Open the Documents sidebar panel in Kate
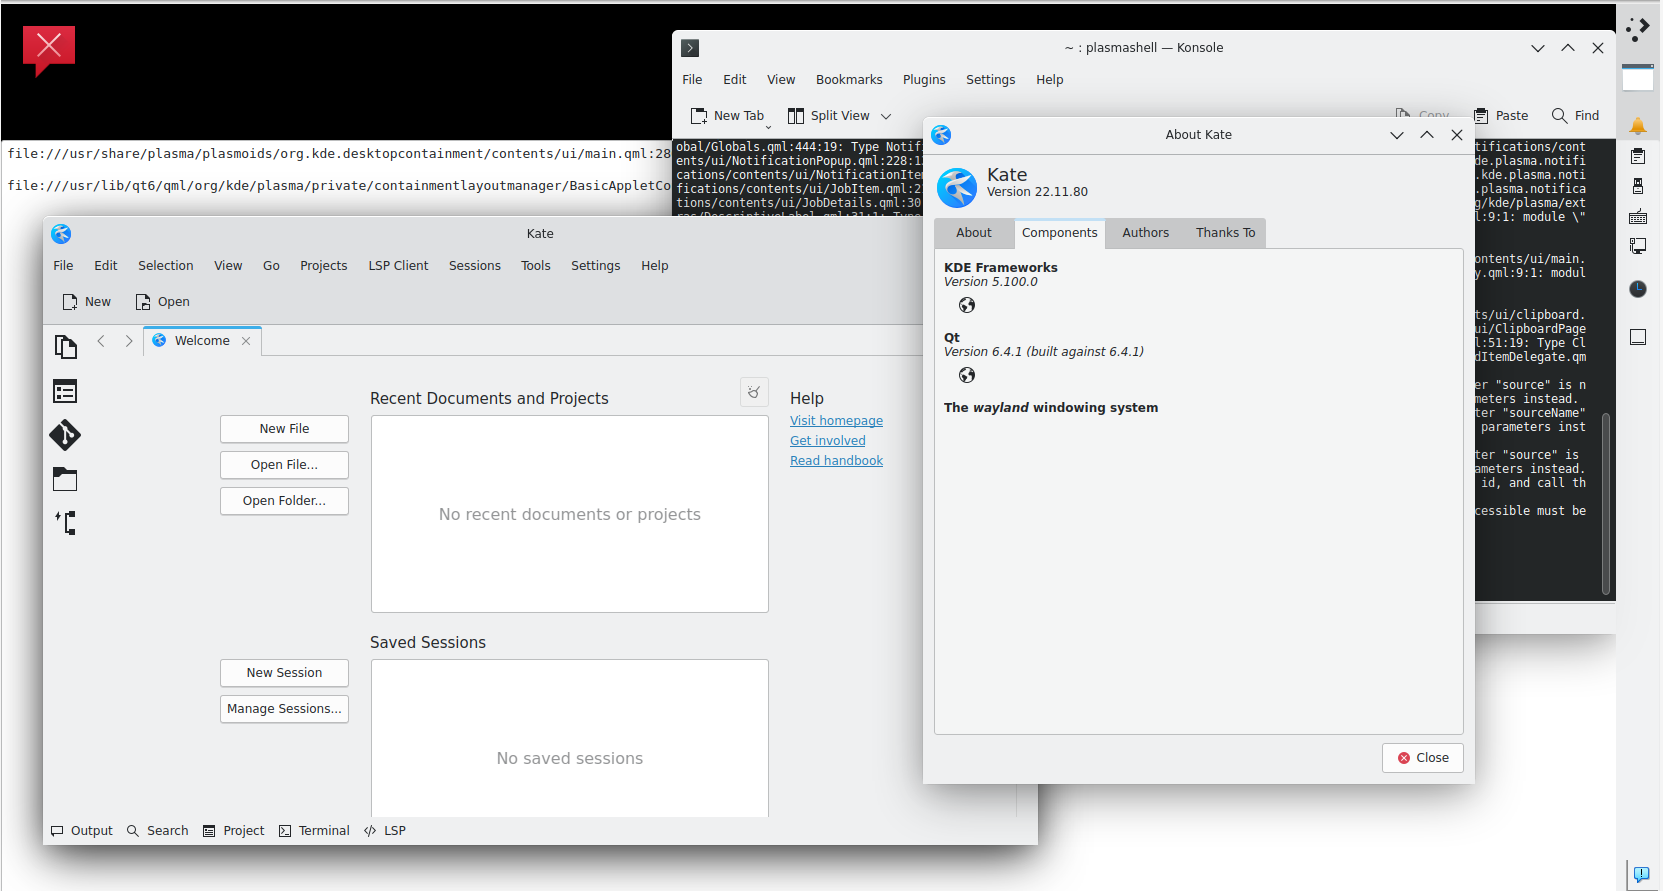The height and width of the screenshot is (891, 1663). click(65, 347)
